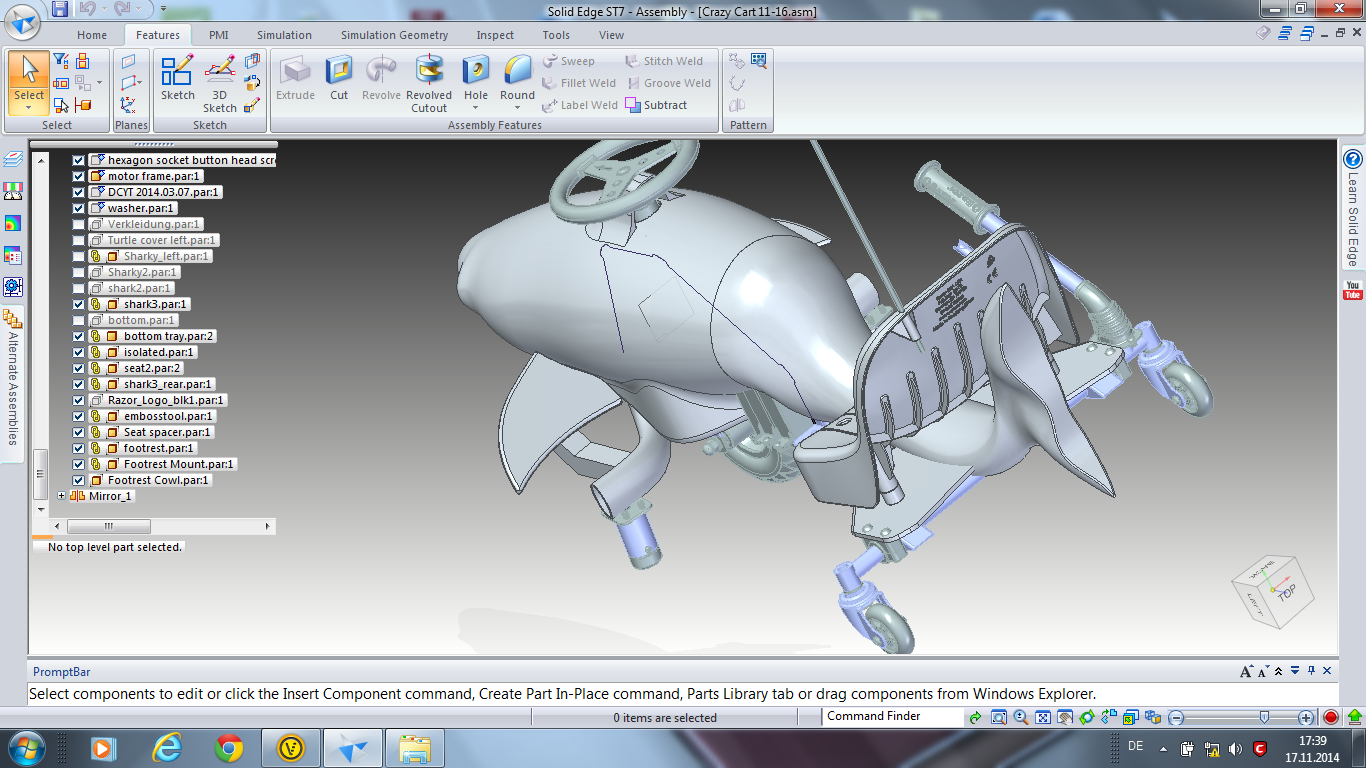The height and width of the screenshot is (768, 1366).
Task: Open the YouTube sidebar icon
Action: pyautogui.click(x=1353, y=290)
